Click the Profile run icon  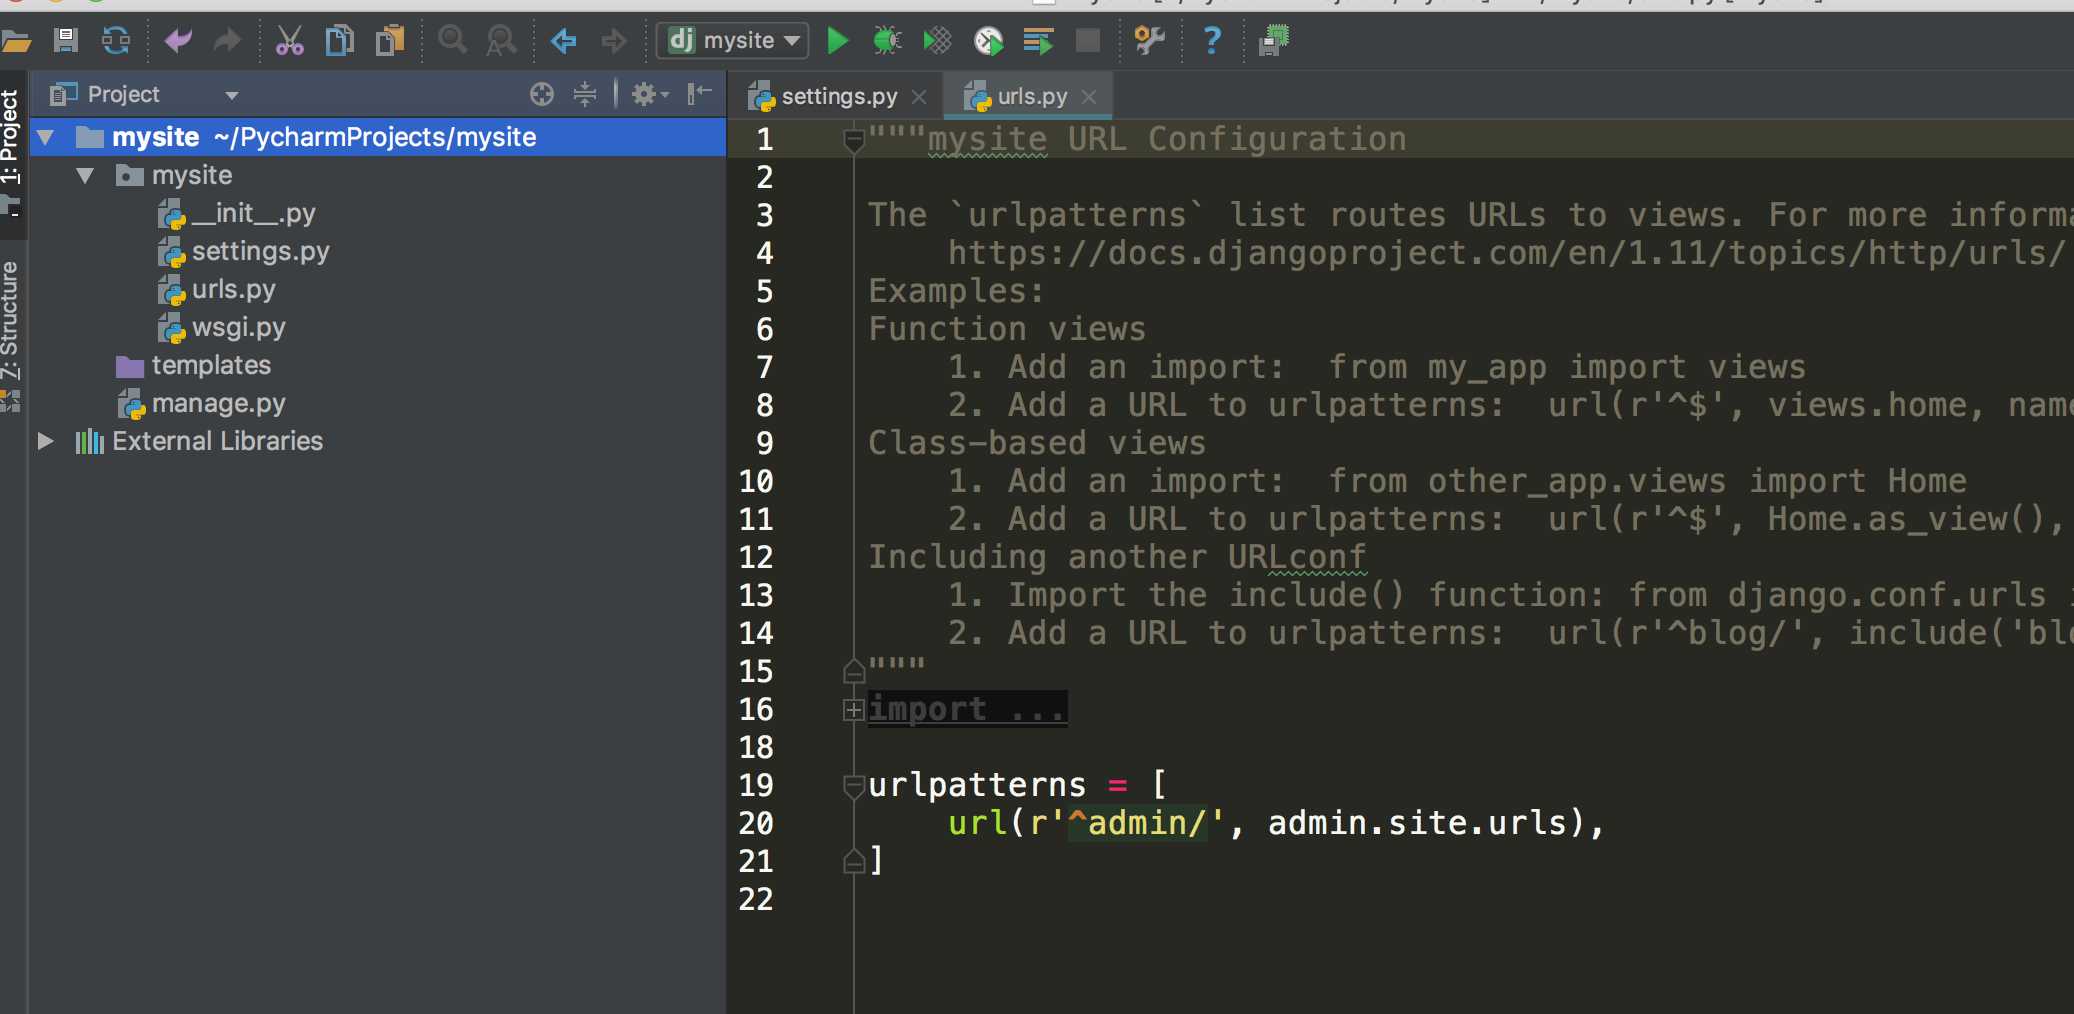pos(988,41)
